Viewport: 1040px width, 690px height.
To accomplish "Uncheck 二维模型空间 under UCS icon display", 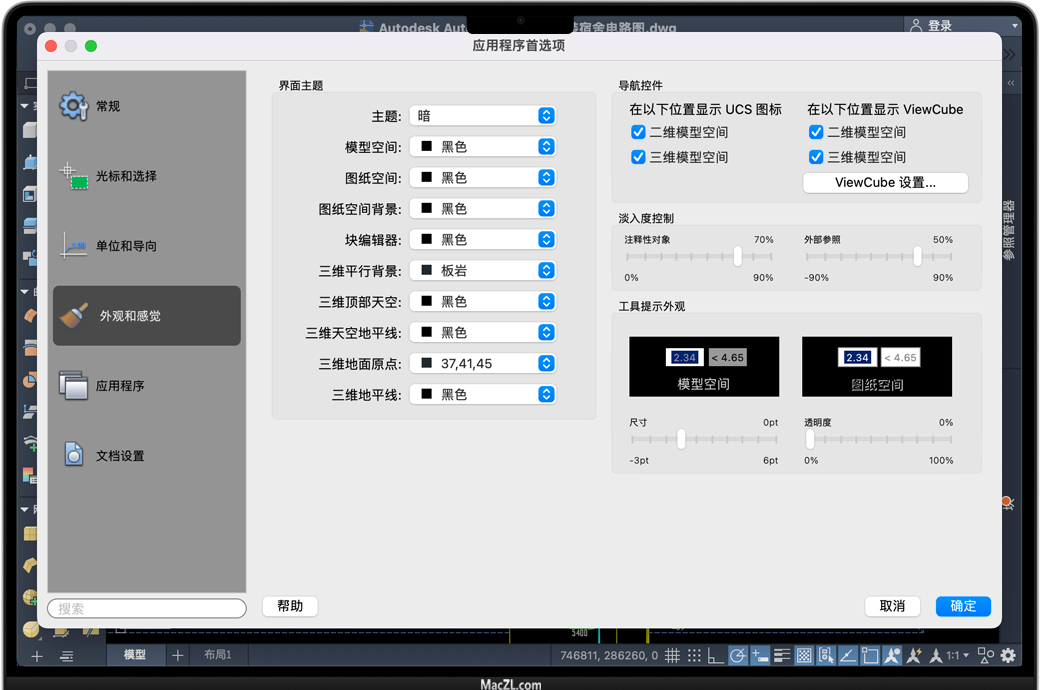I will click(638, 132).
